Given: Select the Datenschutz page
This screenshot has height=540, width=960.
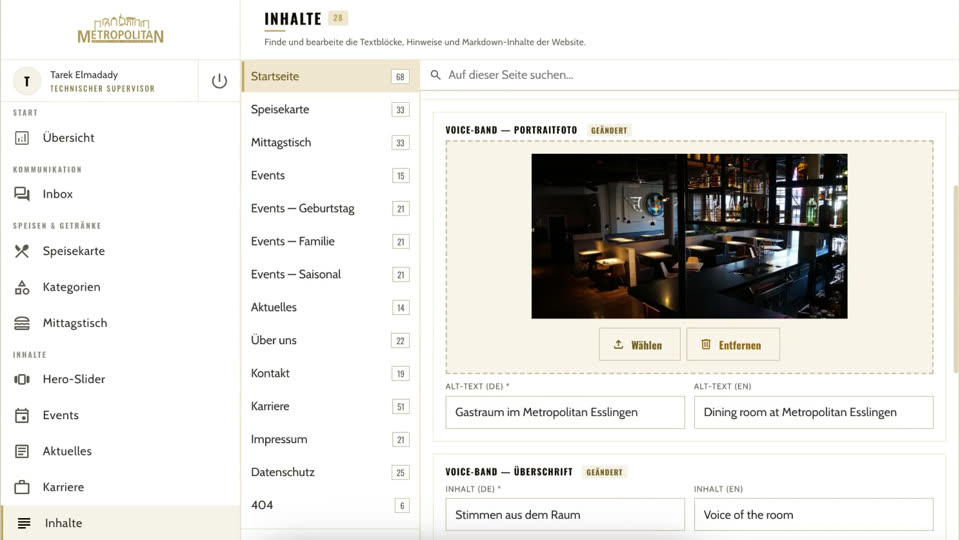Looking at the screenshot, I should point(331,473).
